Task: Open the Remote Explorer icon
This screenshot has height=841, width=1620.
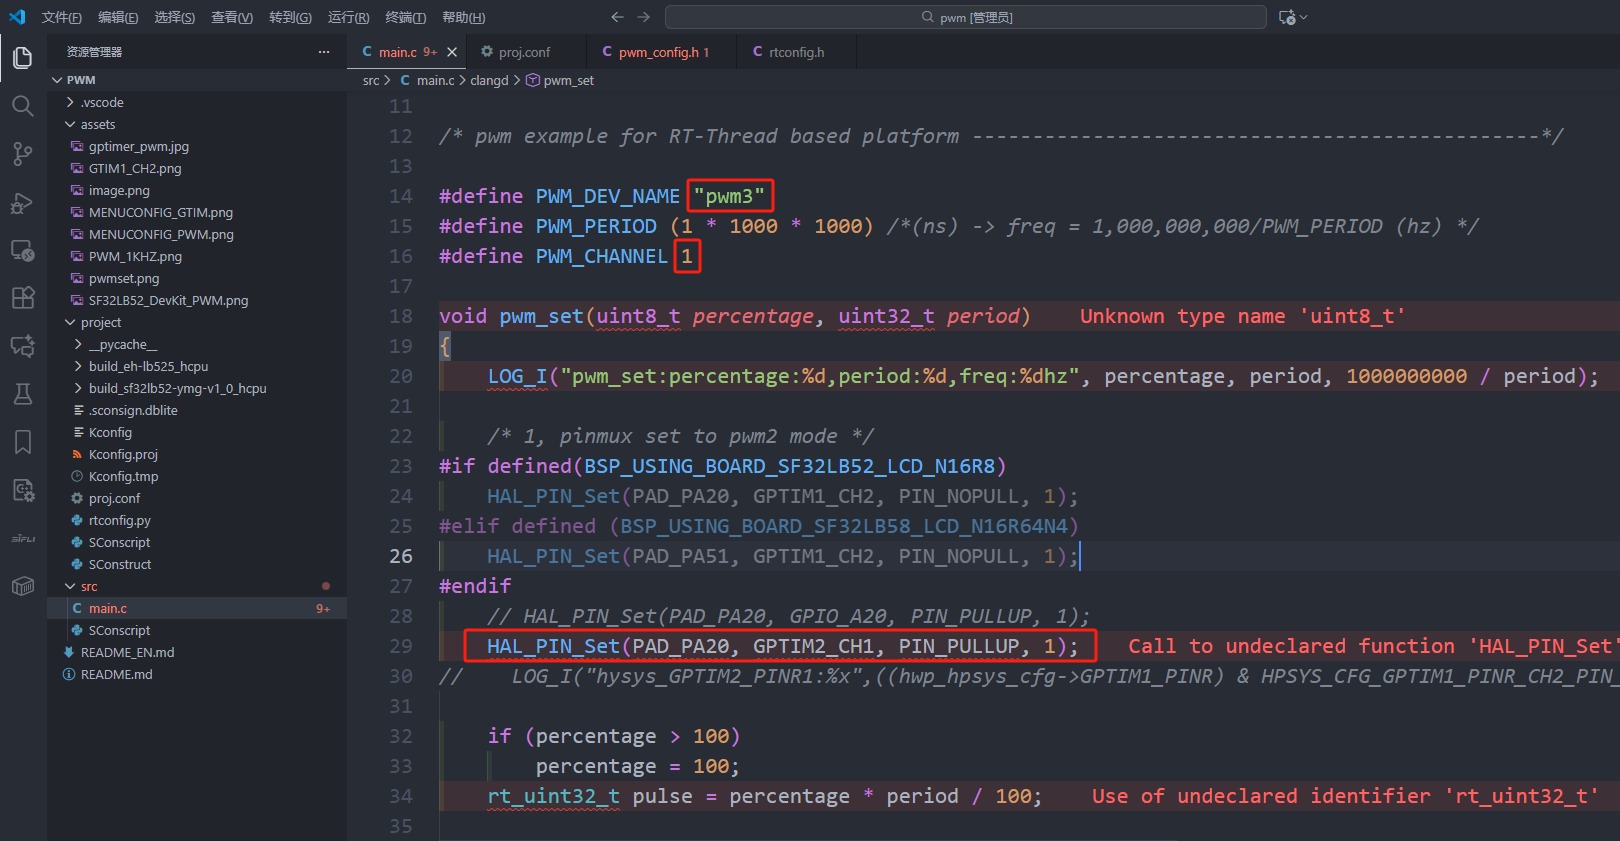Action: pos(22,250)
